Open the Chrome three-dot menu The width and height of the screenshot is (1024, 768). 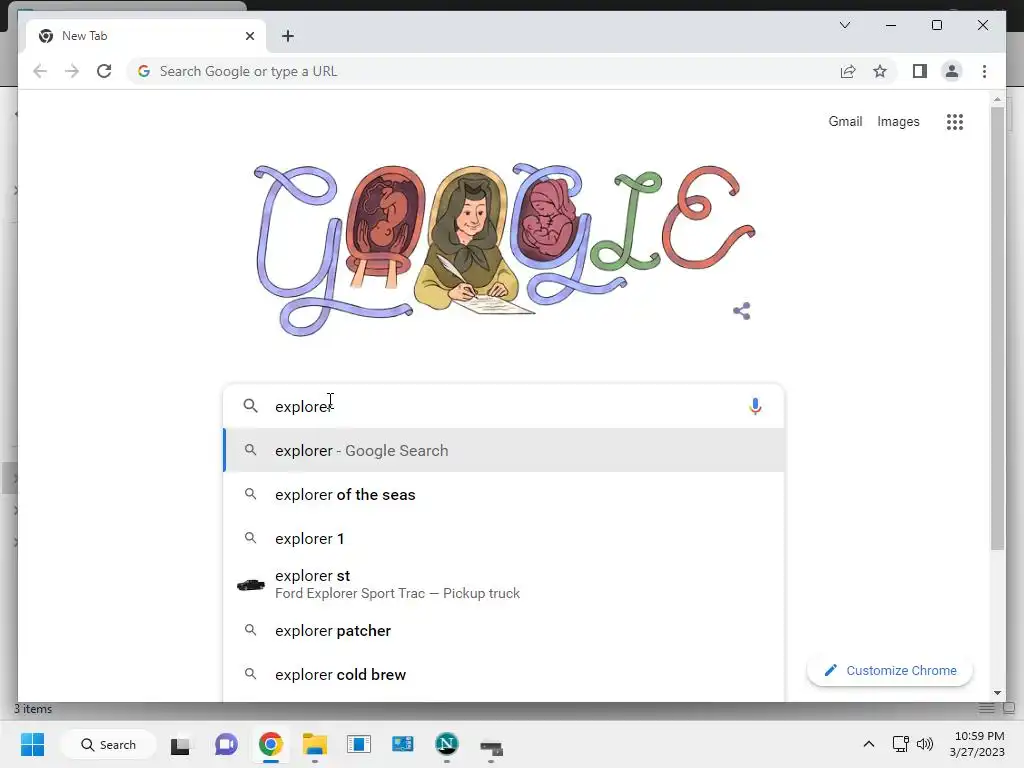[x=984, y=71]
